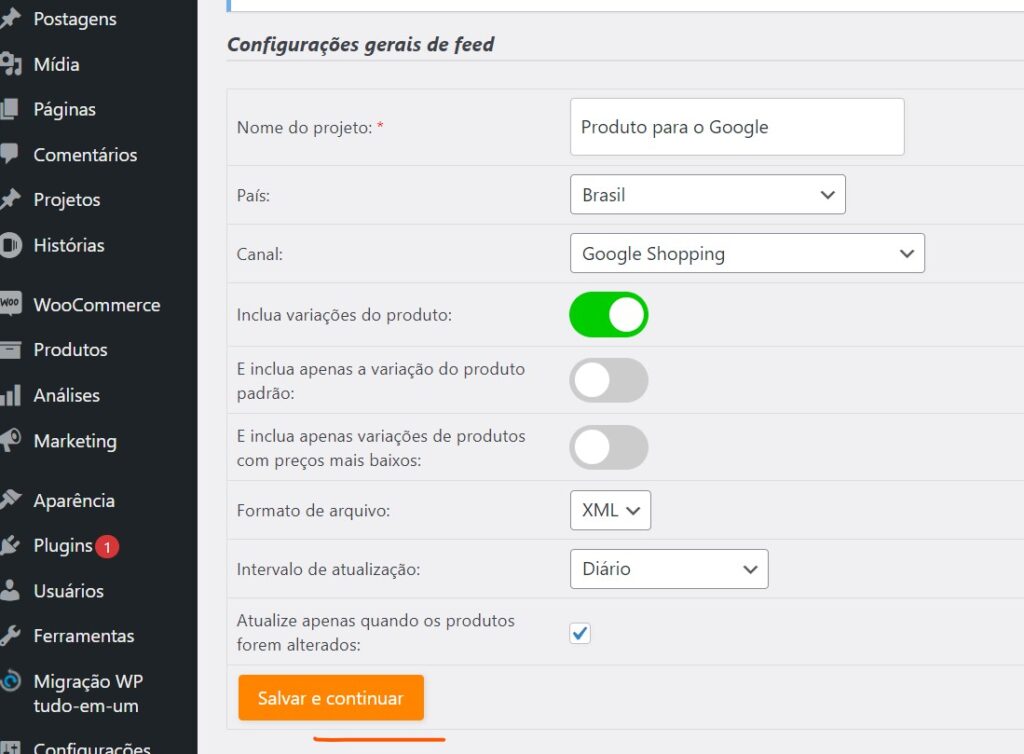1024x754 pixels.
Task: Uncheck the update only when products change checkbox
Action: 580,633
